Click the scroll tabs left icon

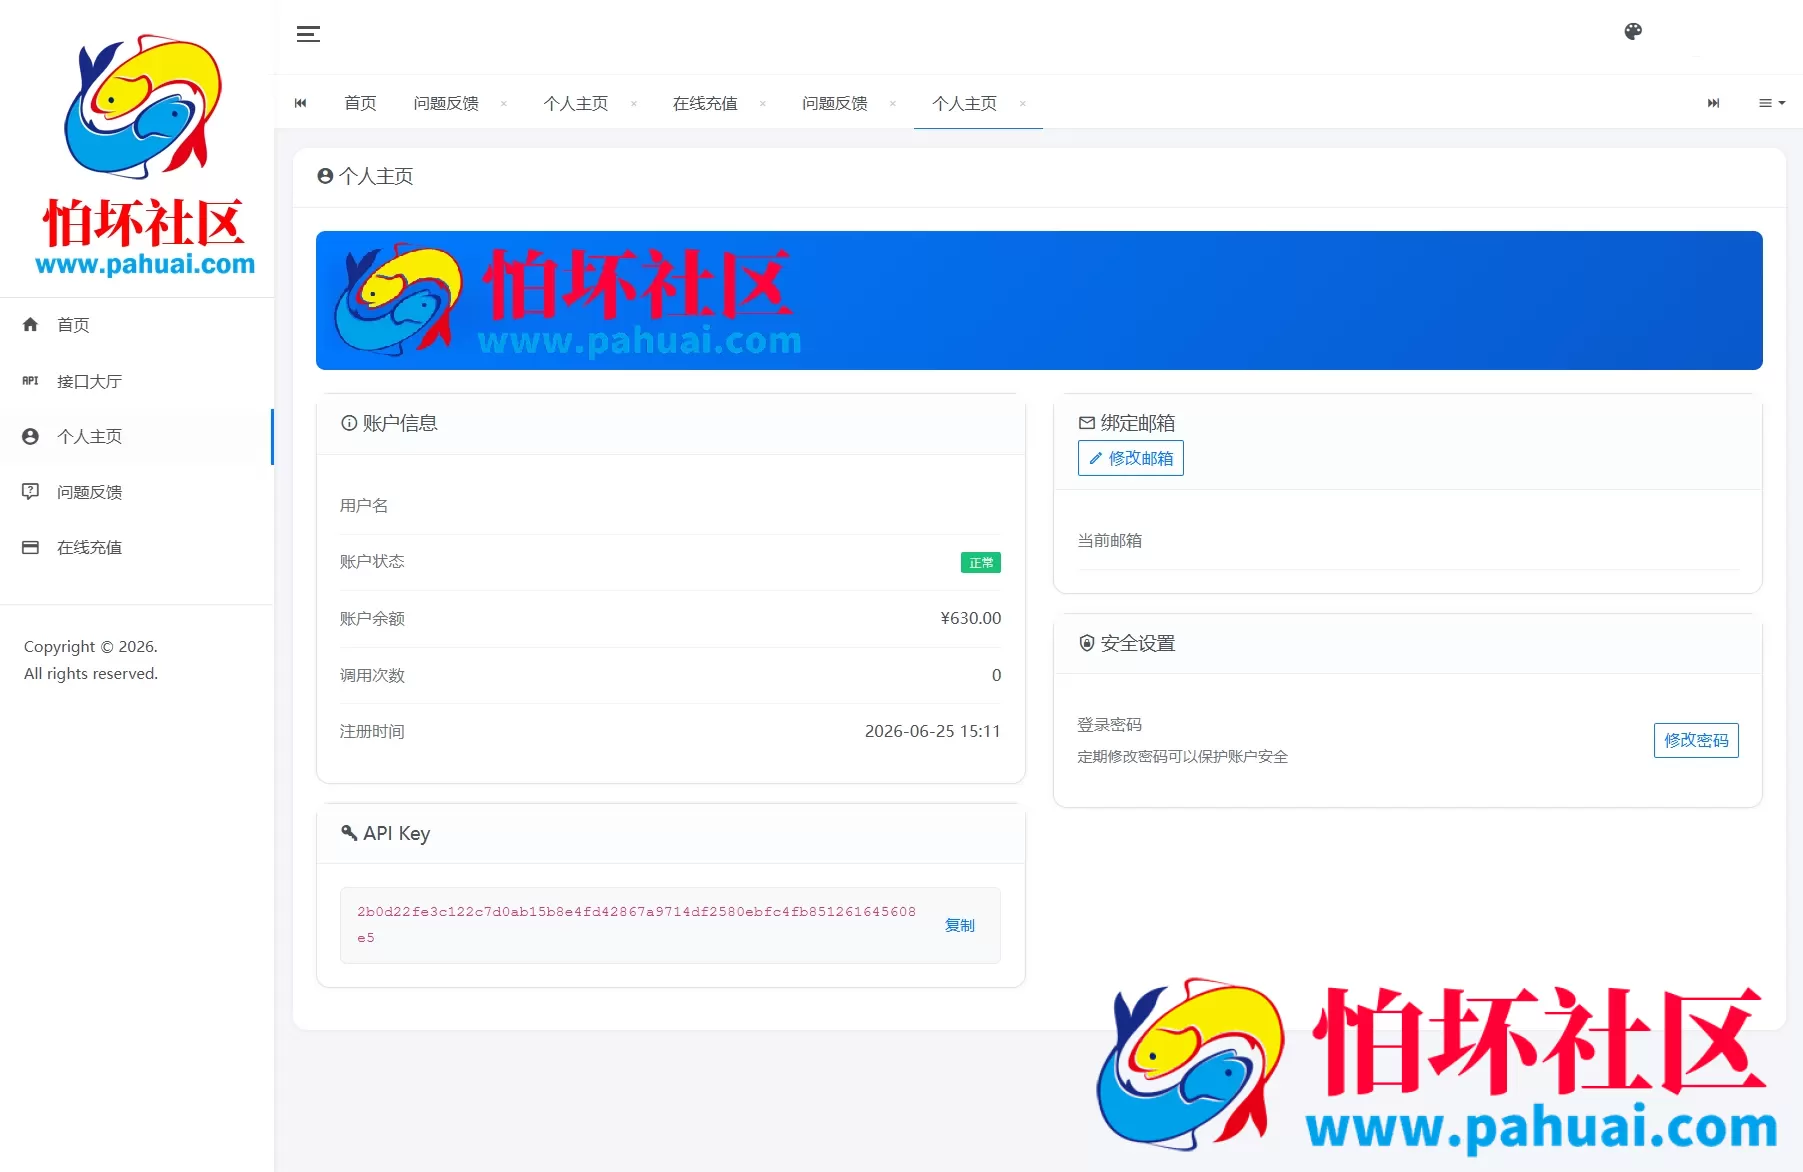click(300, 103)
